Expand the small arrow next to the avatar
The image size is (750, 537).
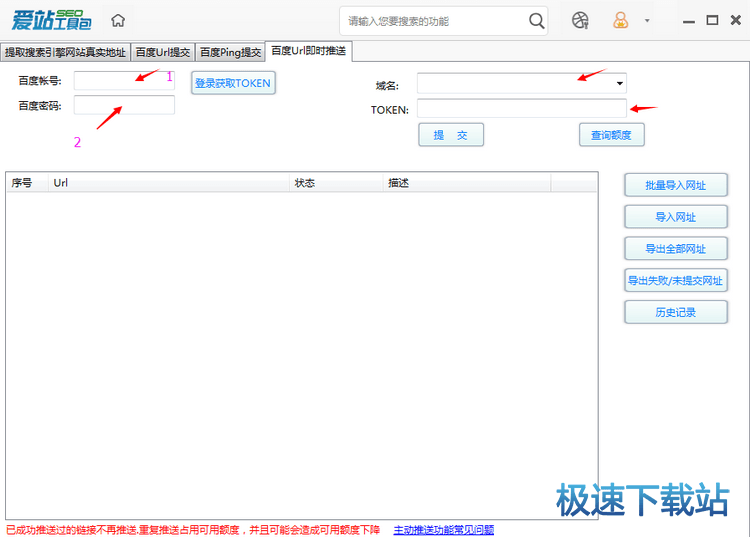647,21
